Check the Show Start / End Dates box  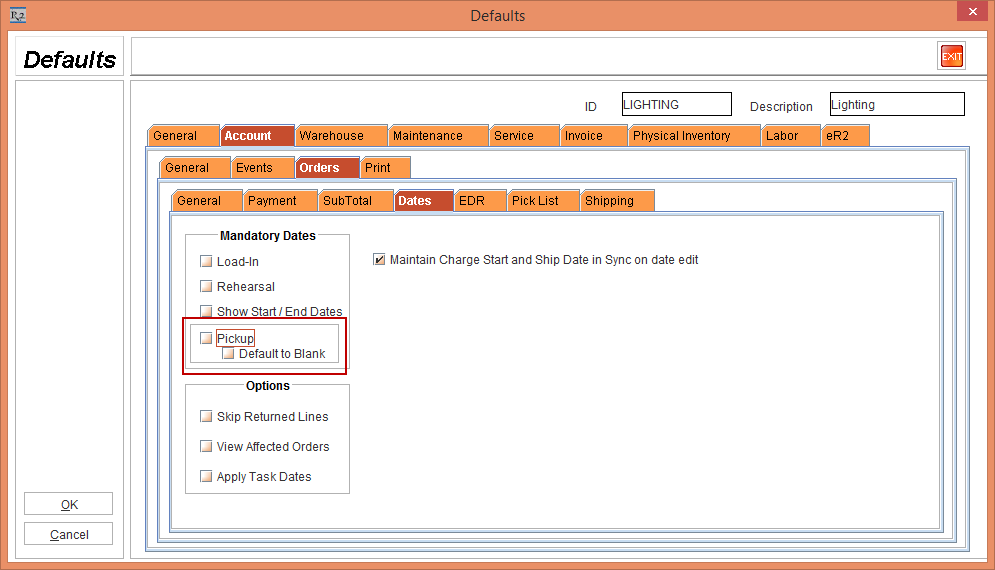coord(207,312)
